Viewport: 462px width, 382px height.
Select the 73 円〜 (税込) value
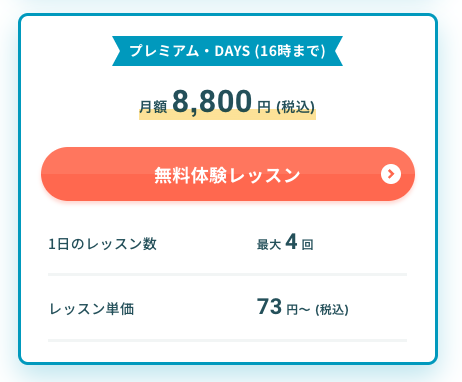(302, 307)
